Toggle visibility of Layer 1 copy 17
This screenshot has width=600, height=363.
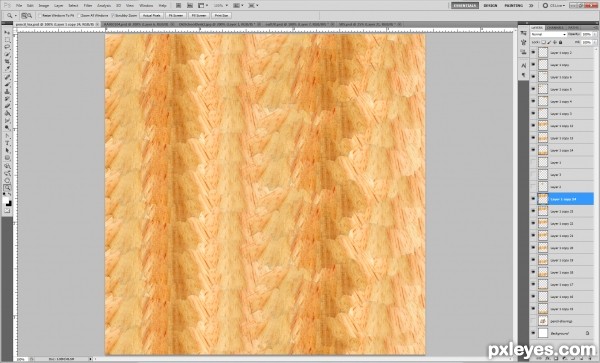[x=533, y=285]
